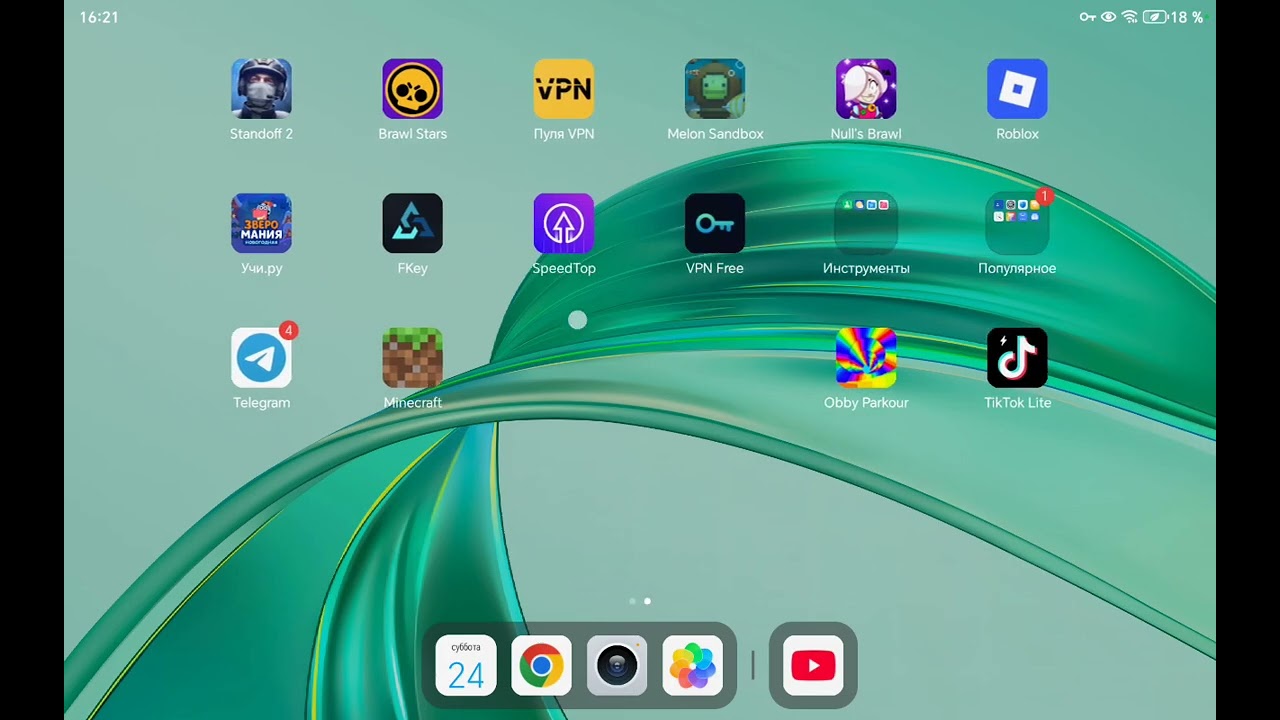
Task: Open the Gallery app in dock
Action: coord(693,665)
